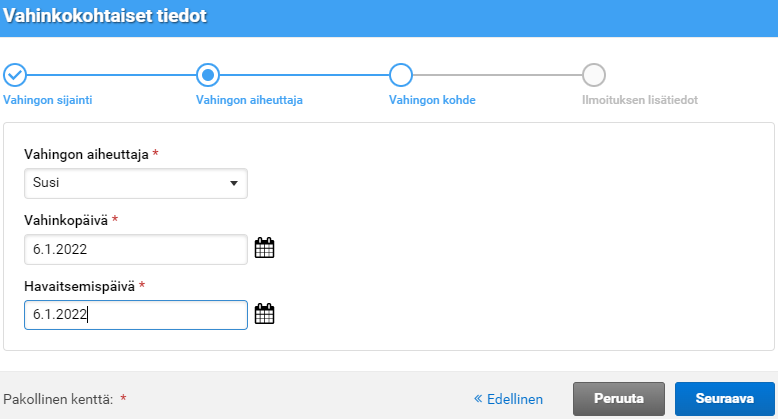Select the Vahingon aiheuttaja step label
This screenshot has height=419, width=778.
(x=249, y=100)
